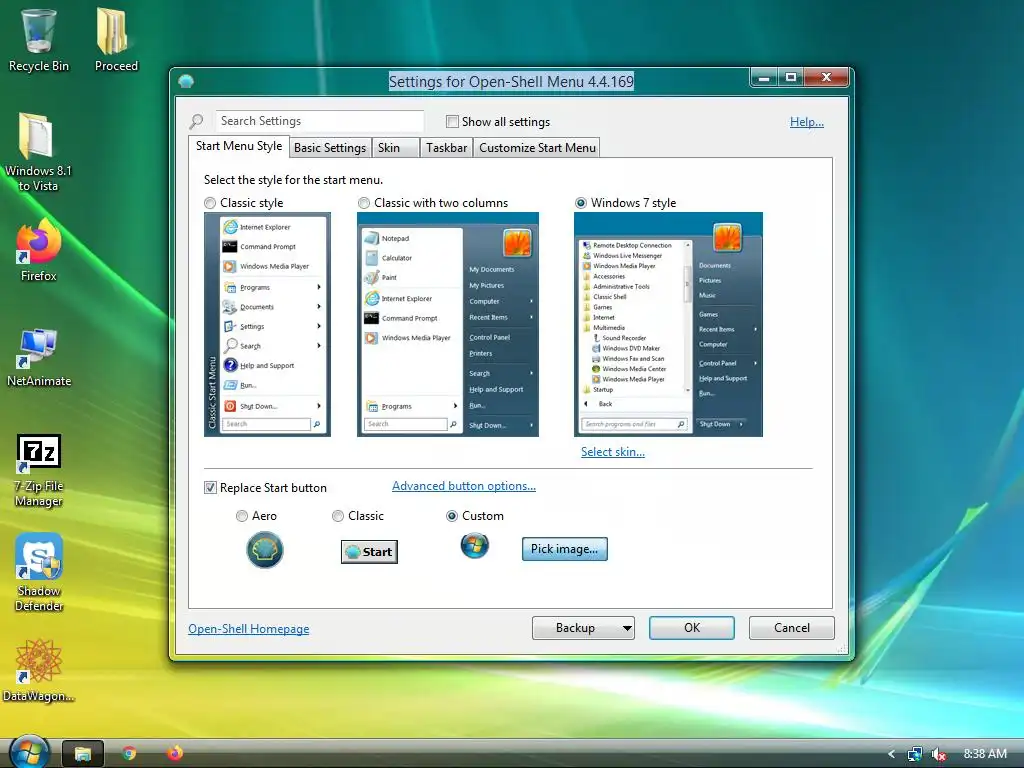Open the Taskbar tab
This screenshot has width=1024, height=768.
pos(446,148)
